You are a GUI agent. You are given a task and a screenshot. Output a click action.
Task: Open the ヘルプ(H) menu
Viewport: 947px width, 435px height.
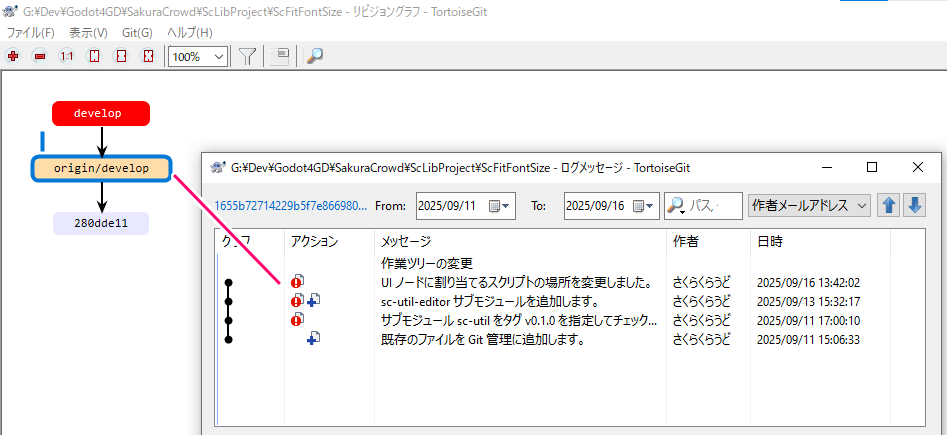click(x=190, y=33)
